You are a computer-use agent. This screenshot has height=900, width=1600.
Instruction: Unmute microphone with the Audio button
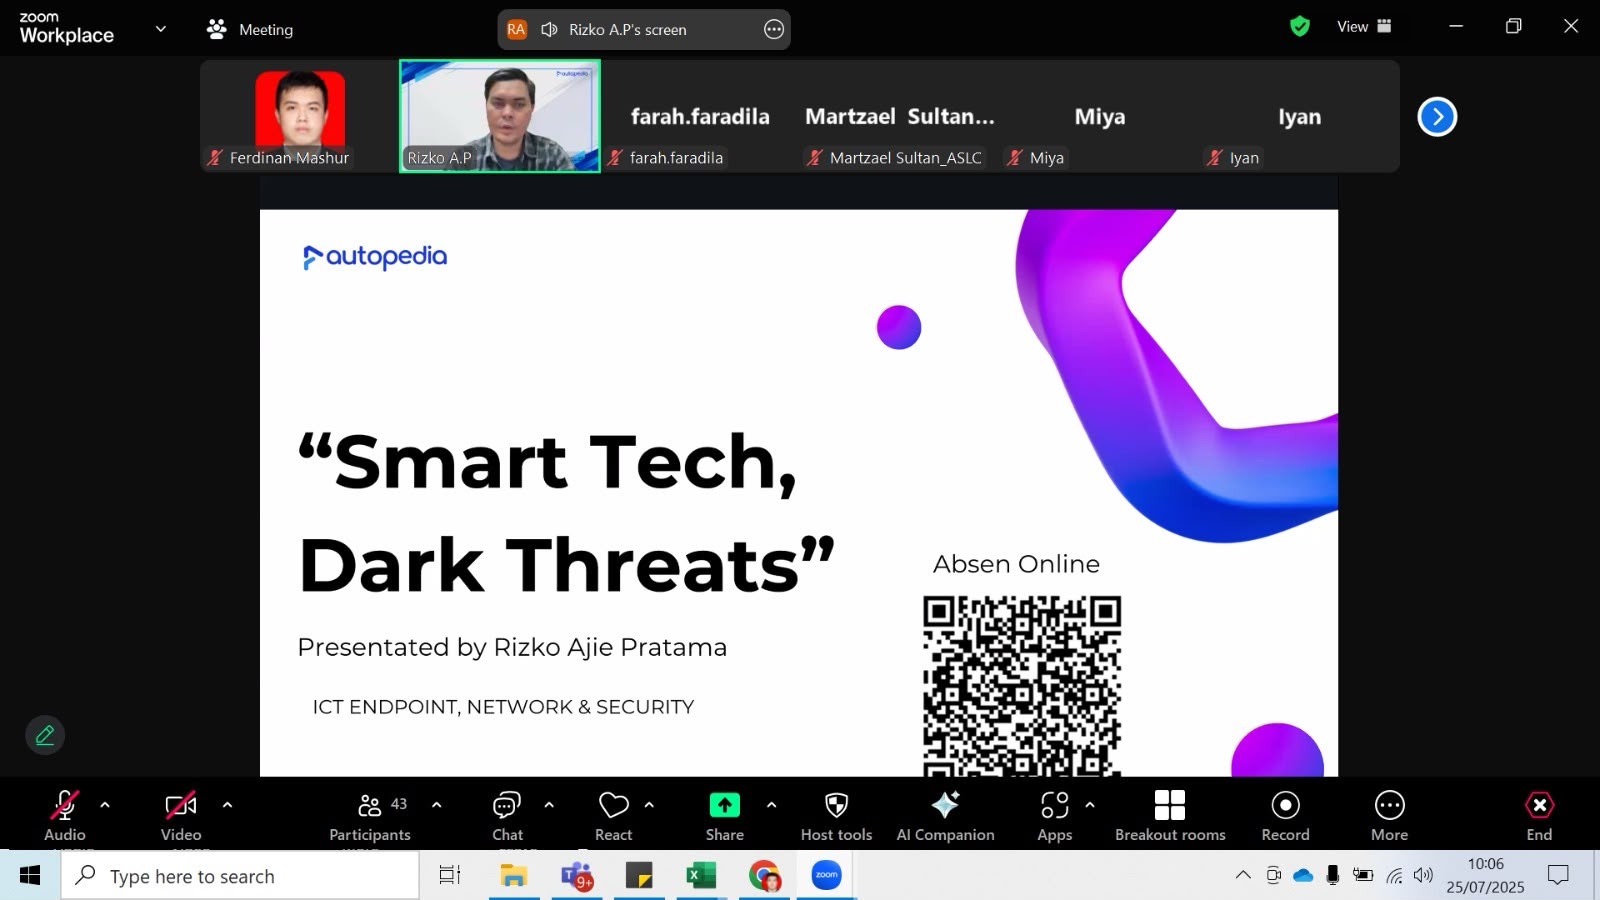[x=65, y=815]
